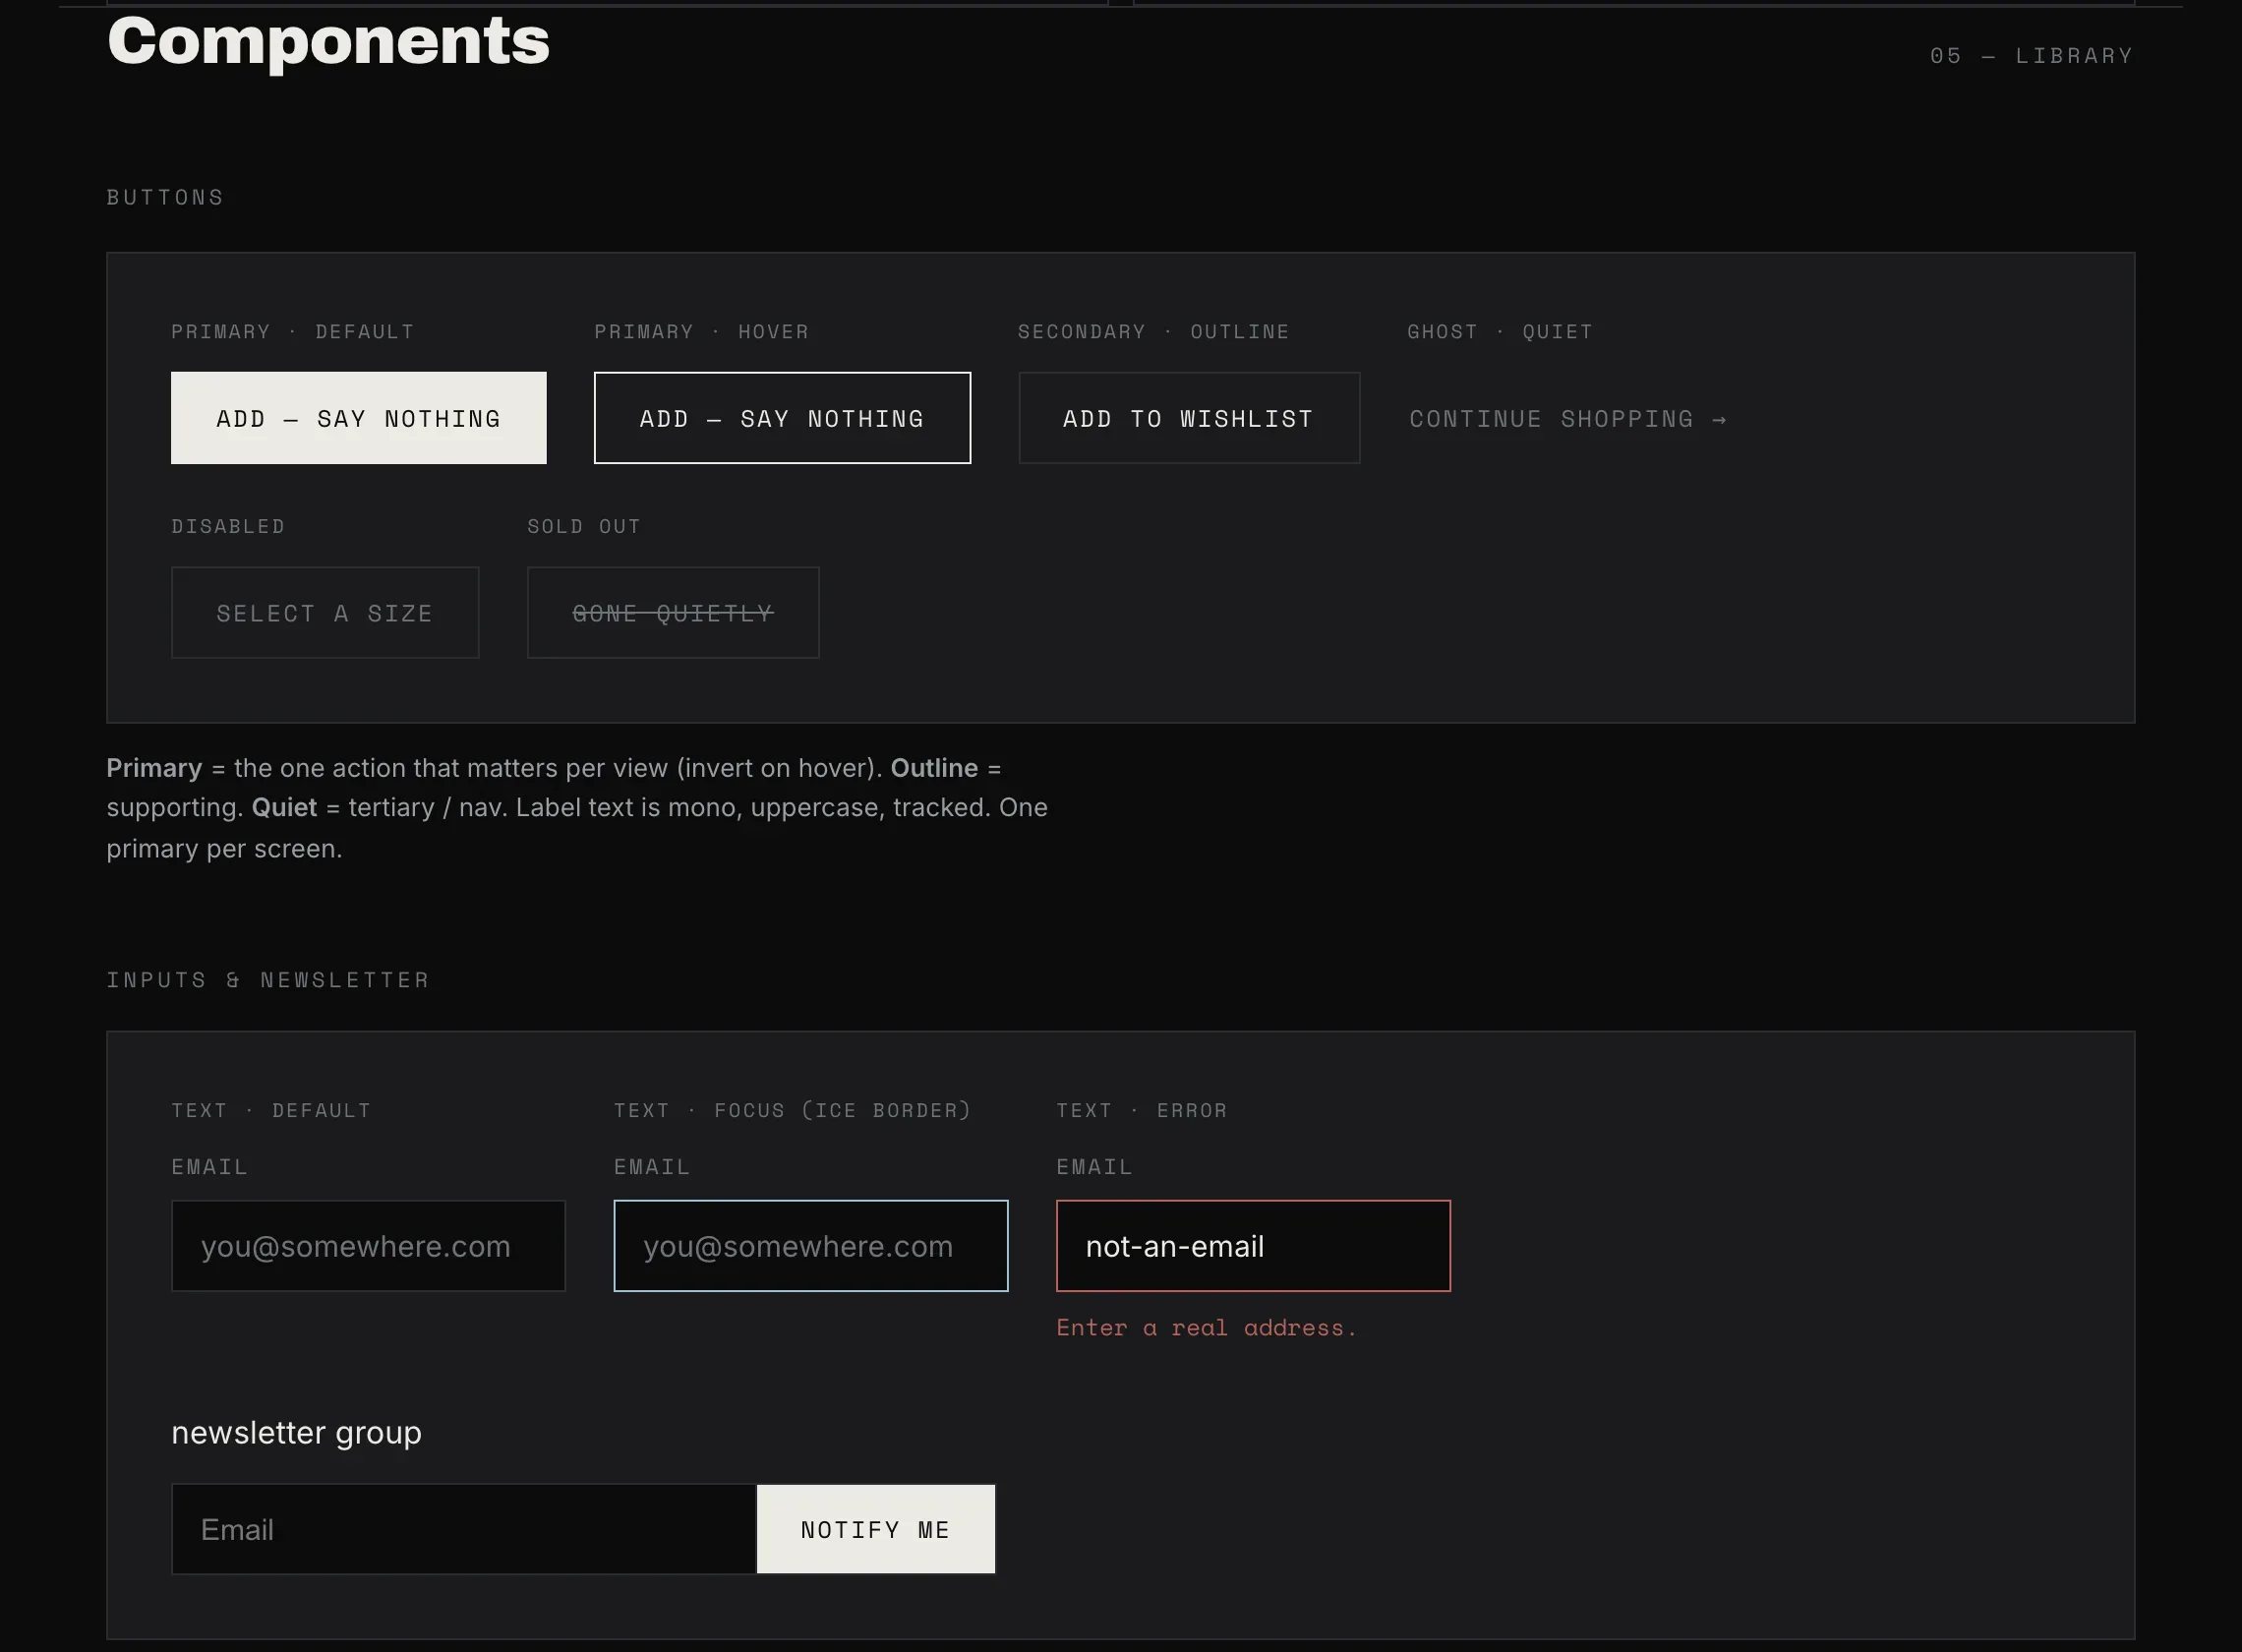Click the disabled 'Select a Size' button
2242x1652 pixels.
(325, 613)
